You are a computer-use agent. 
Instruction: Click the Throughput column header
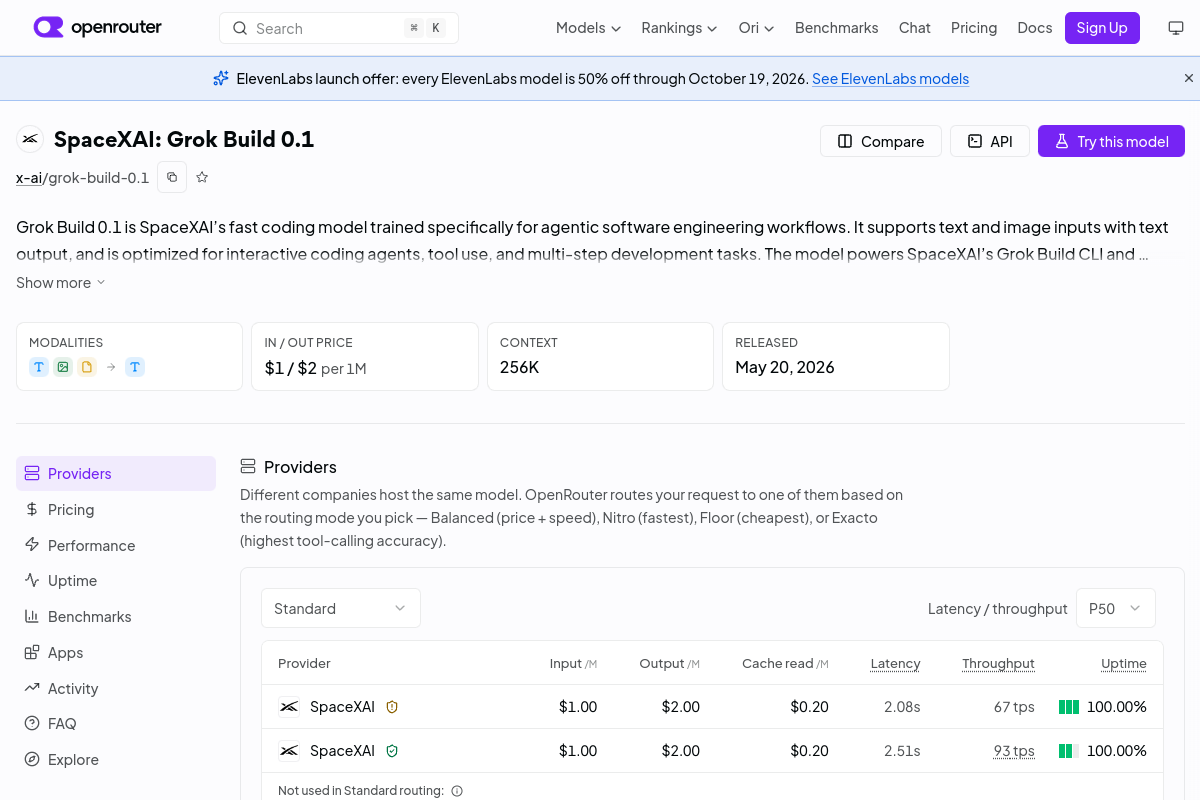(998, 663)
